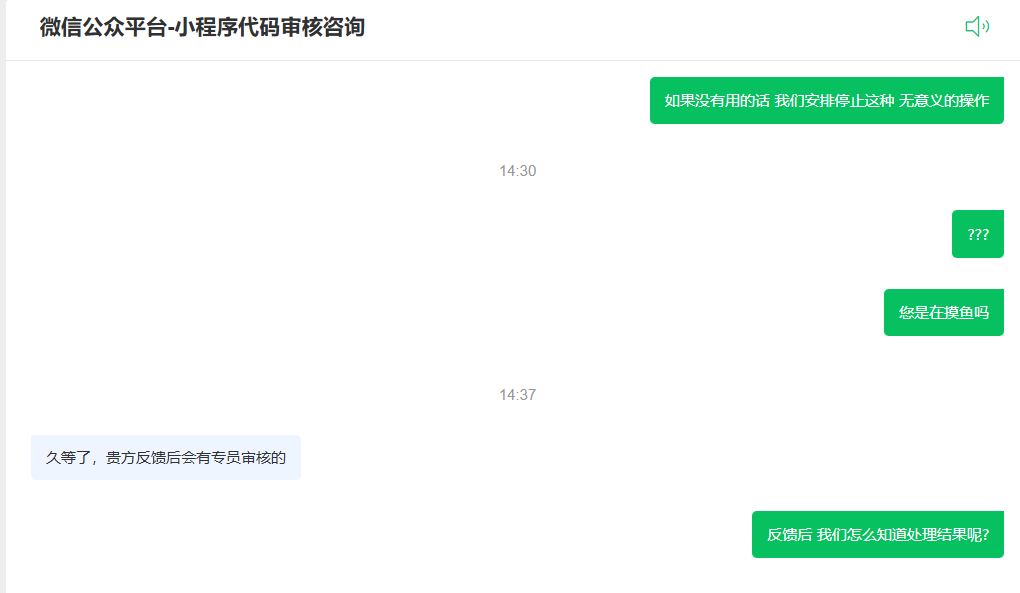
Task: Click the 无意义的操作 phrase in the first message
Action: click(944, 101)
